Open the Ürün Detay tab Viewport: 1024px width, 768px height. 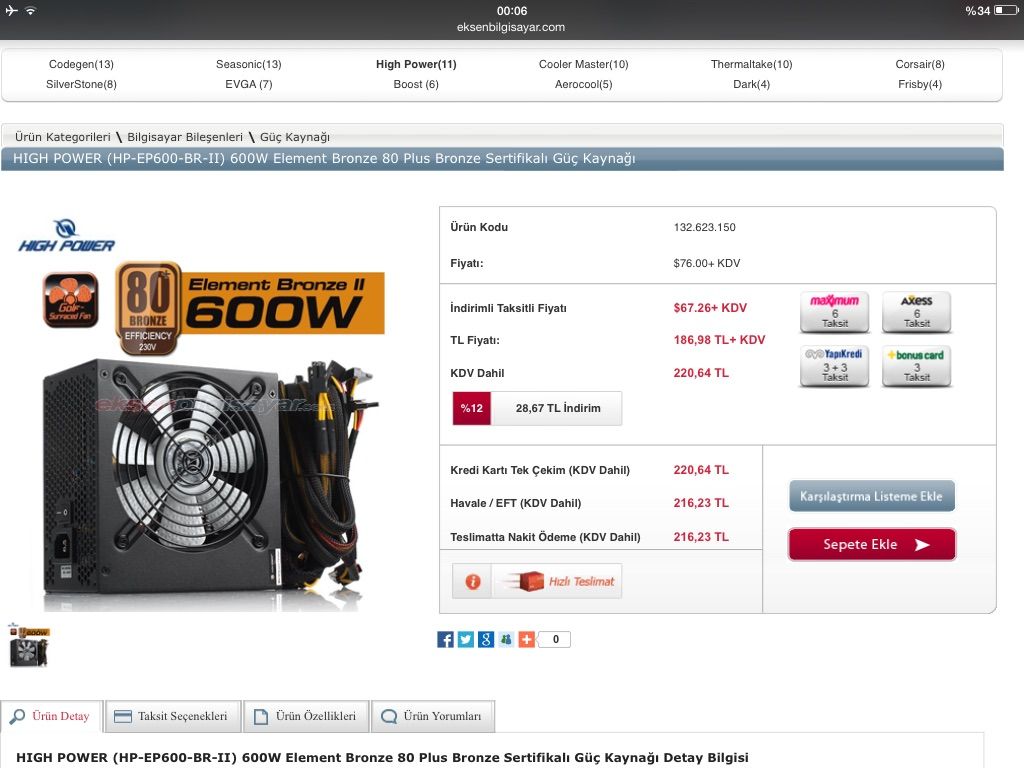coord(52,716)
